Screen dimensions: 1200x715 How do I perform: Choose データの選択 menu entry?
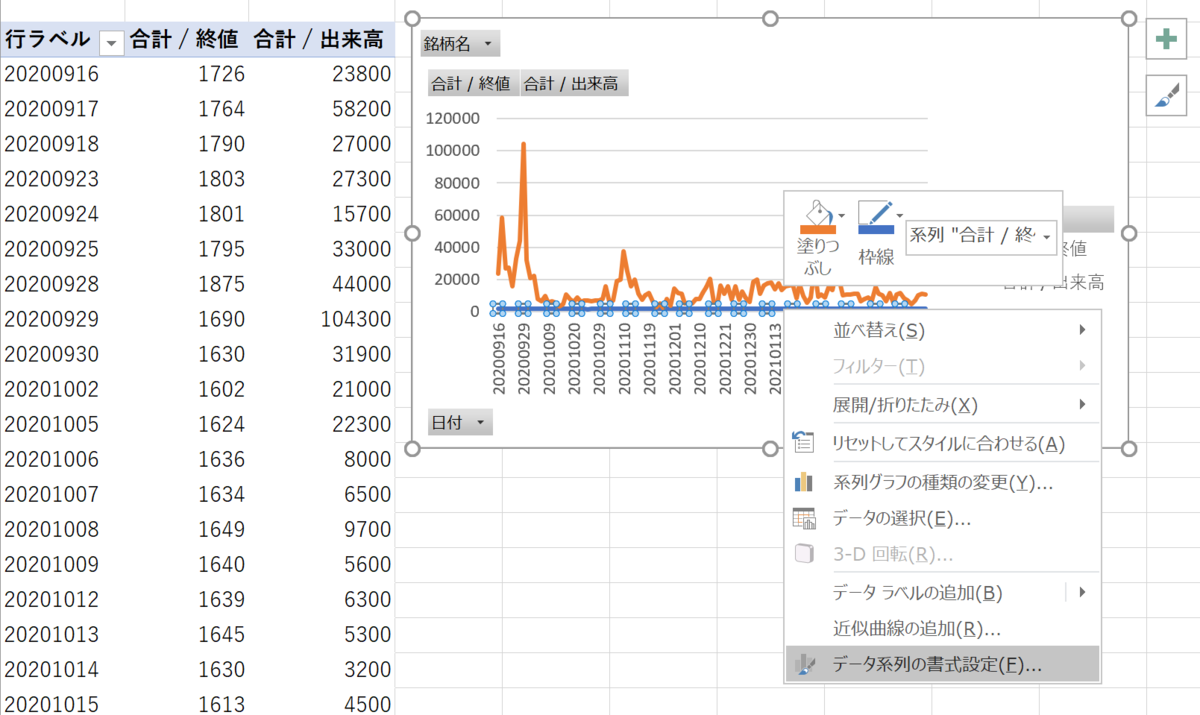pos(942,518)
